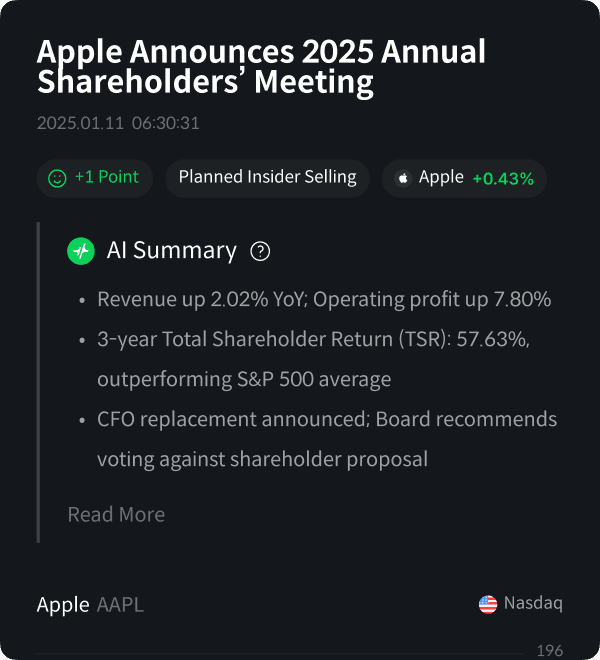Screen dimensions: 600x660
Task: Click the green AI sparkle icon
Action: tap(81, 251)
